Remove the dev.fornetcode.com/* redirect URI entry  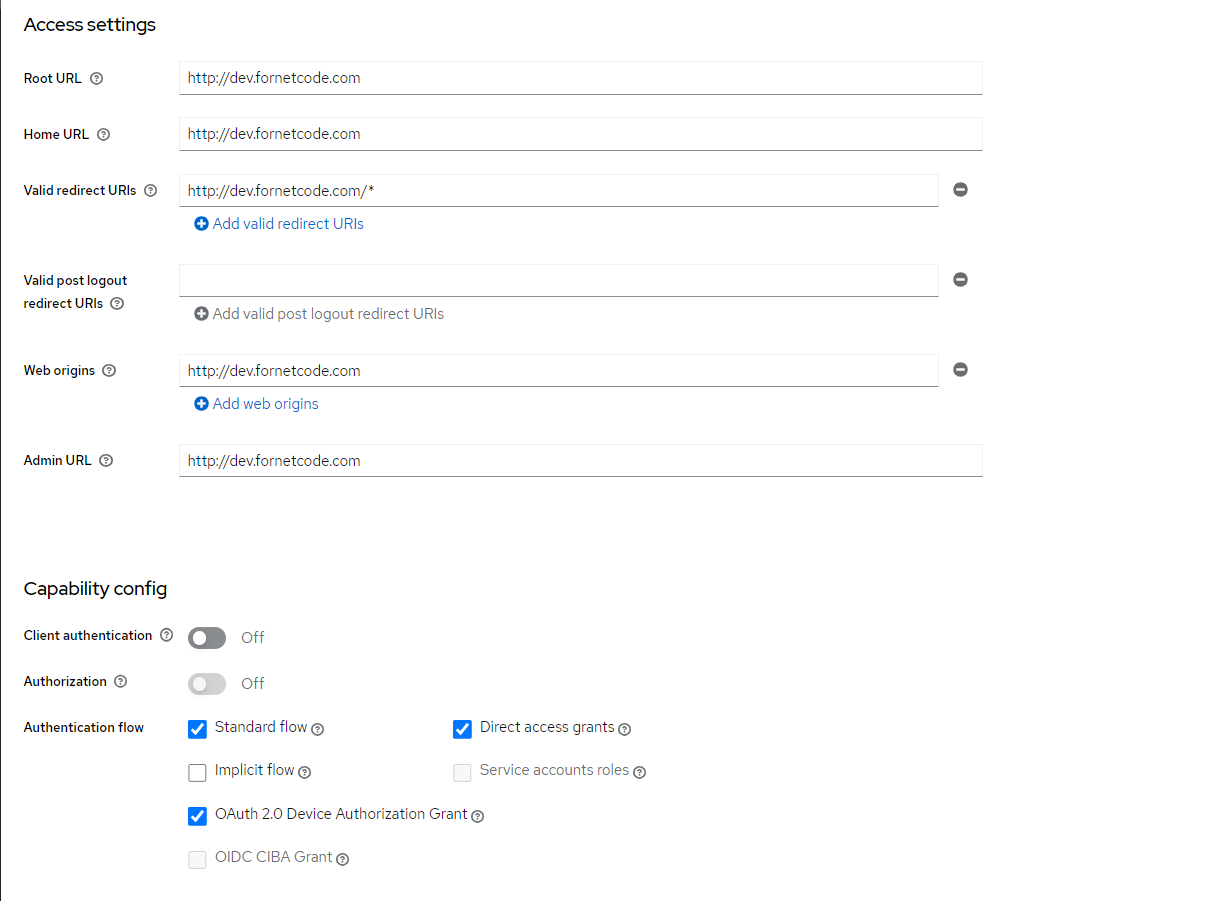[960, 190]
